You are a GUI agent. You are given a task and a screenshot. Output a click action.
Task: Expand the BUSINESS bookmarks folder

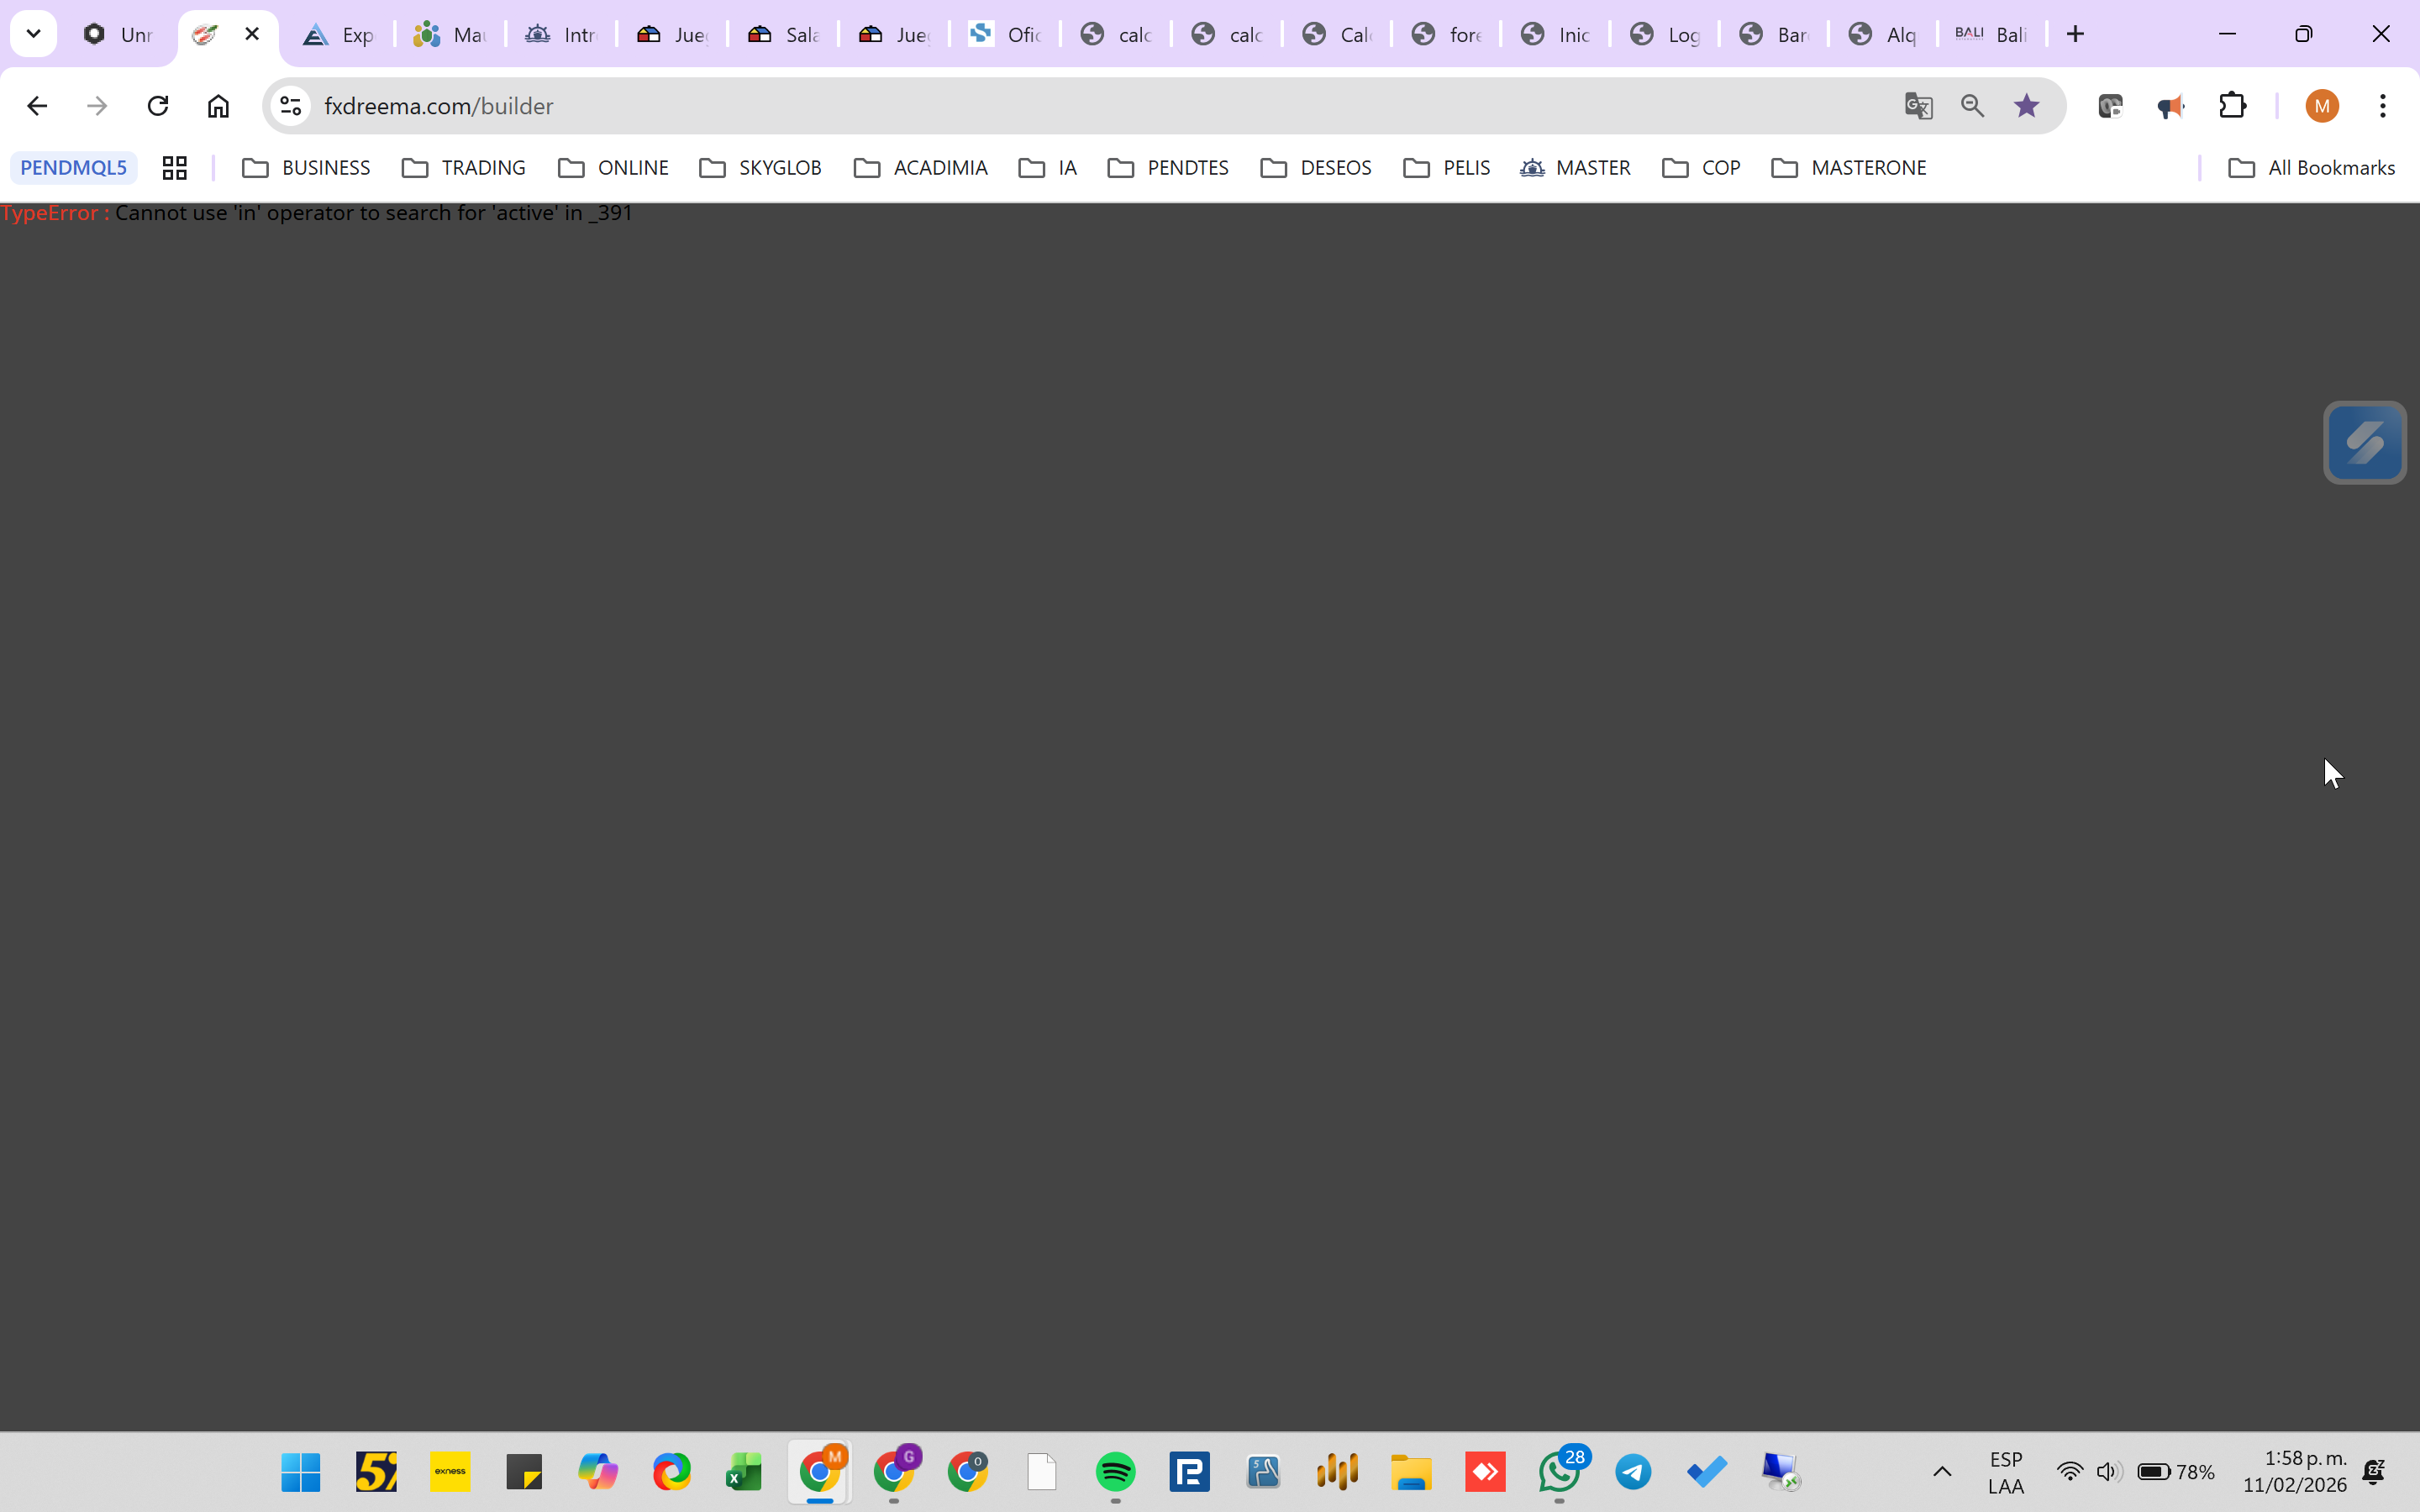coord(307,168)
